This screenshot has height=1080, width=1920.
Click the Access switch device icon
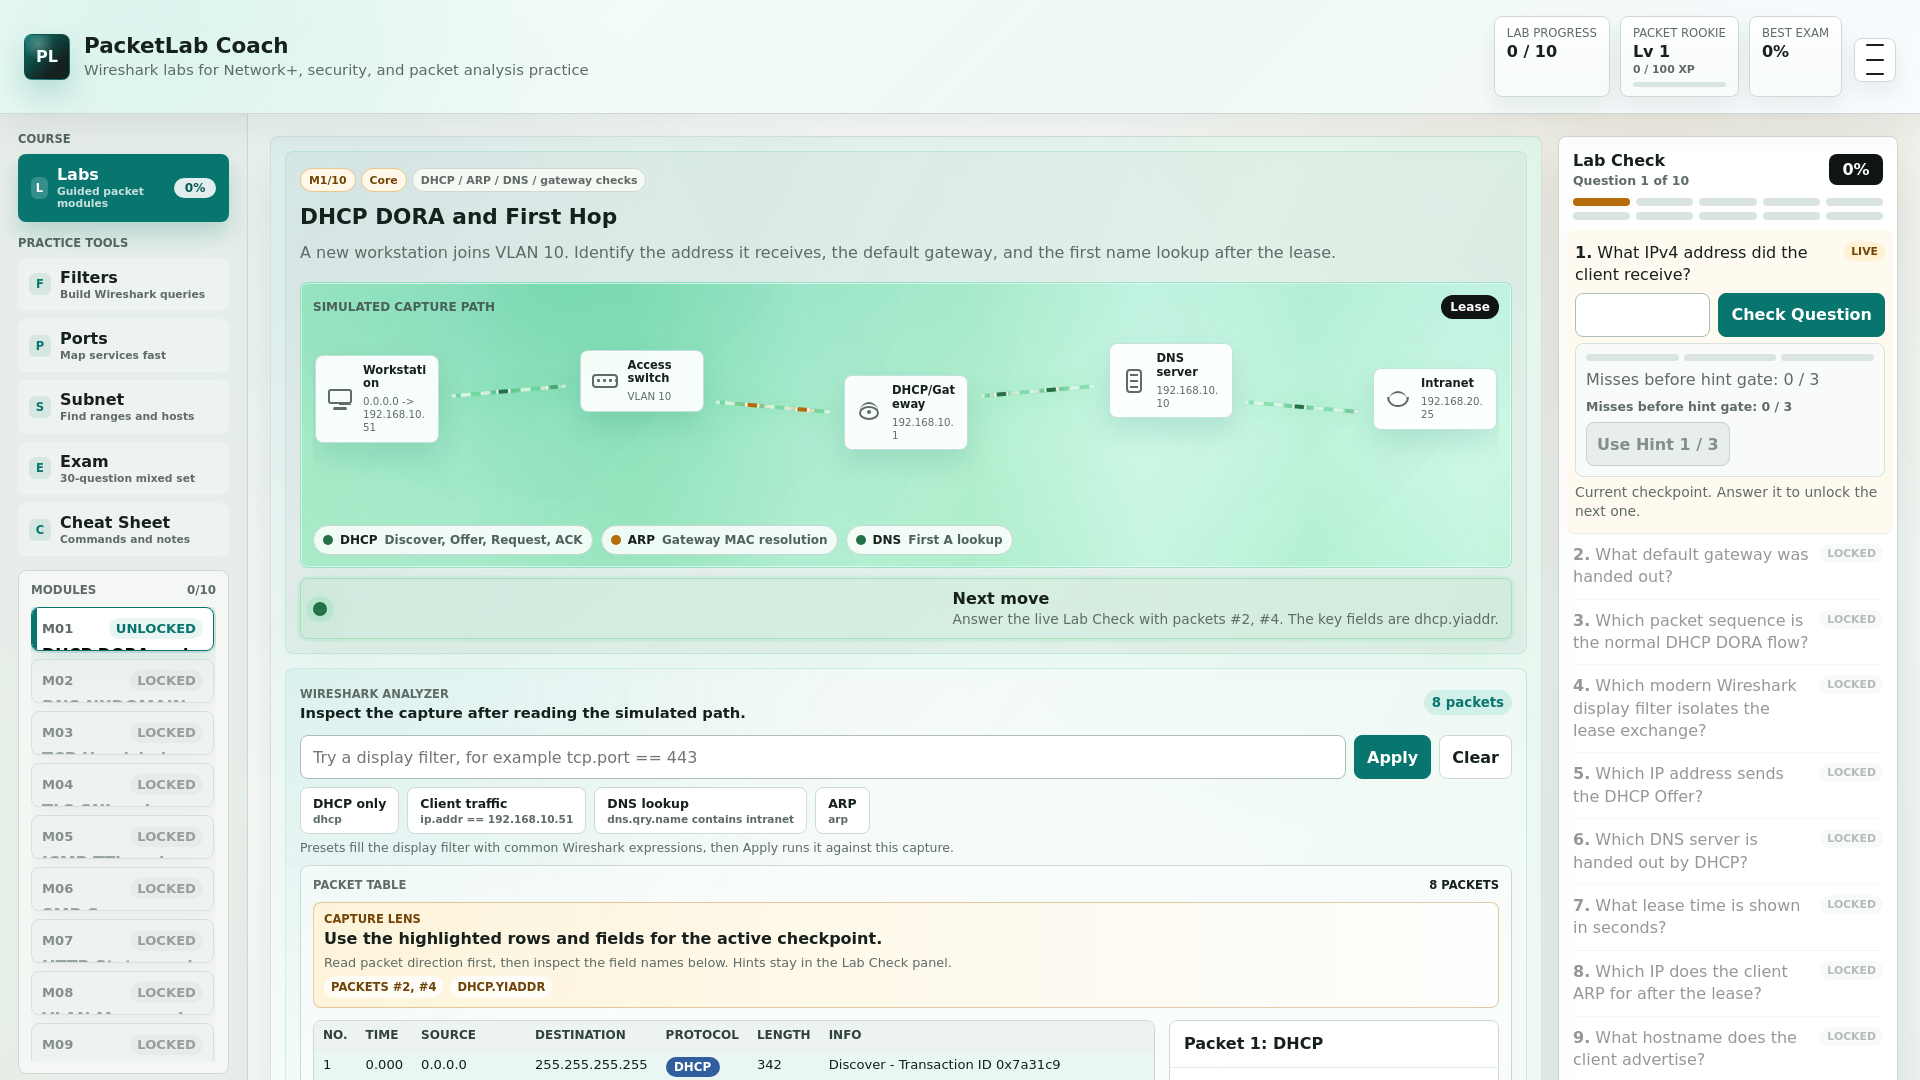coord(605,381)
